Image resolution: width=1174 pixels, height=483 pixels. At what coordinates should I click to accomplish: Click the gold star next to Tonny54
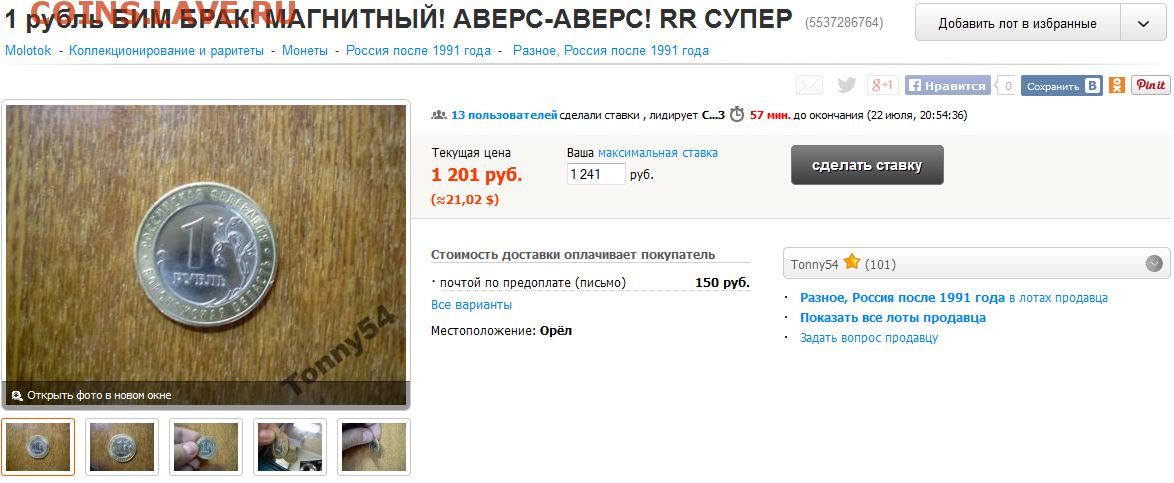(x=851, y=263)
